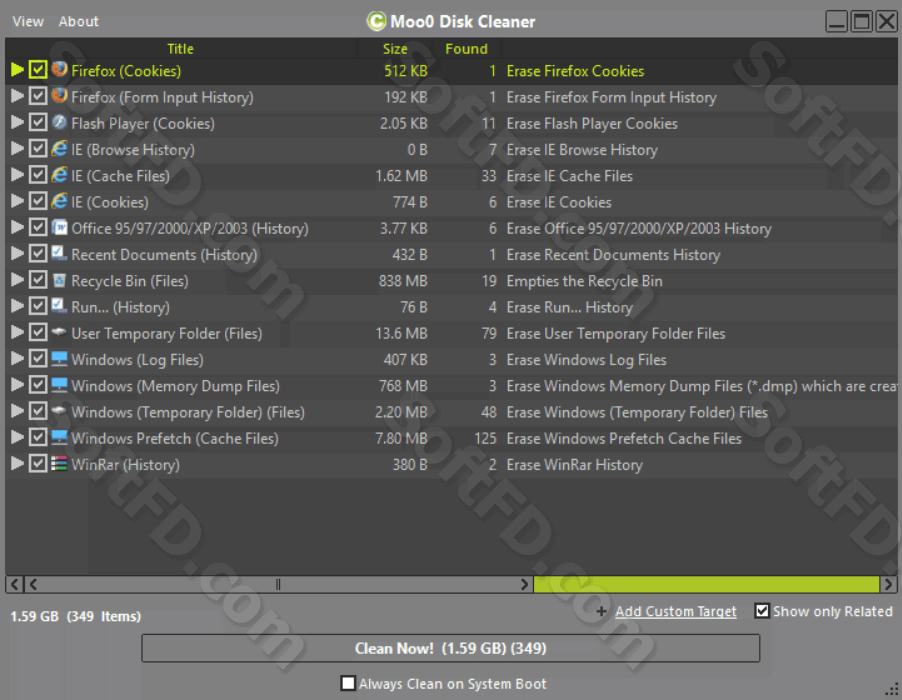Click the WinRar (History) books icon
Image resolution: width=902 pixels, height=700 pixels.
pyautogui.click(x=59, y=464)
